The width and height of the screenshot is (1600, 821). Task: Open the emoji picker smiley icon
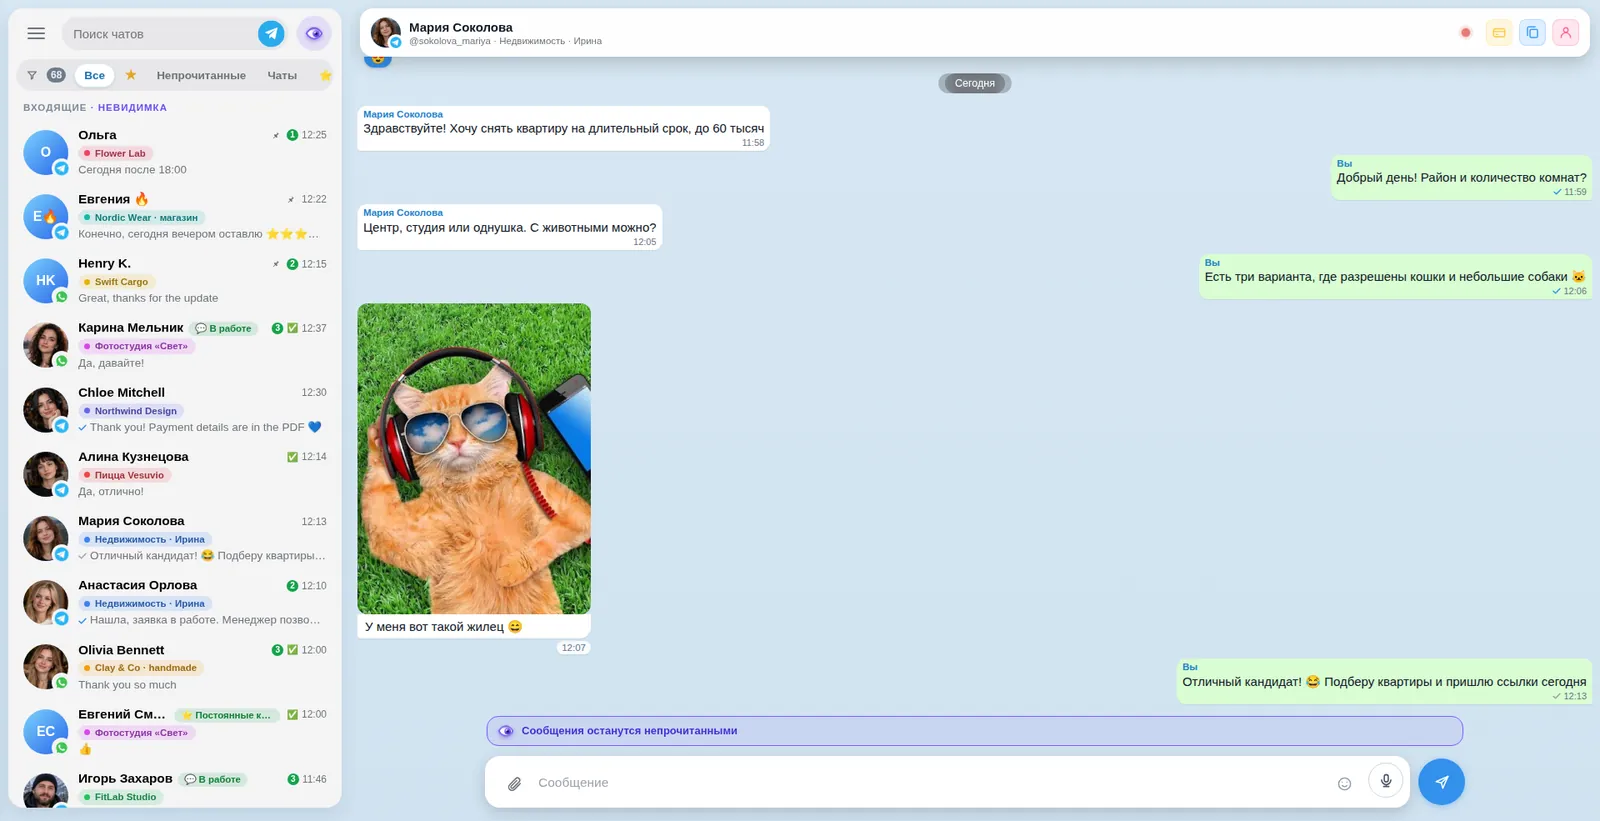pos(1344,784)
